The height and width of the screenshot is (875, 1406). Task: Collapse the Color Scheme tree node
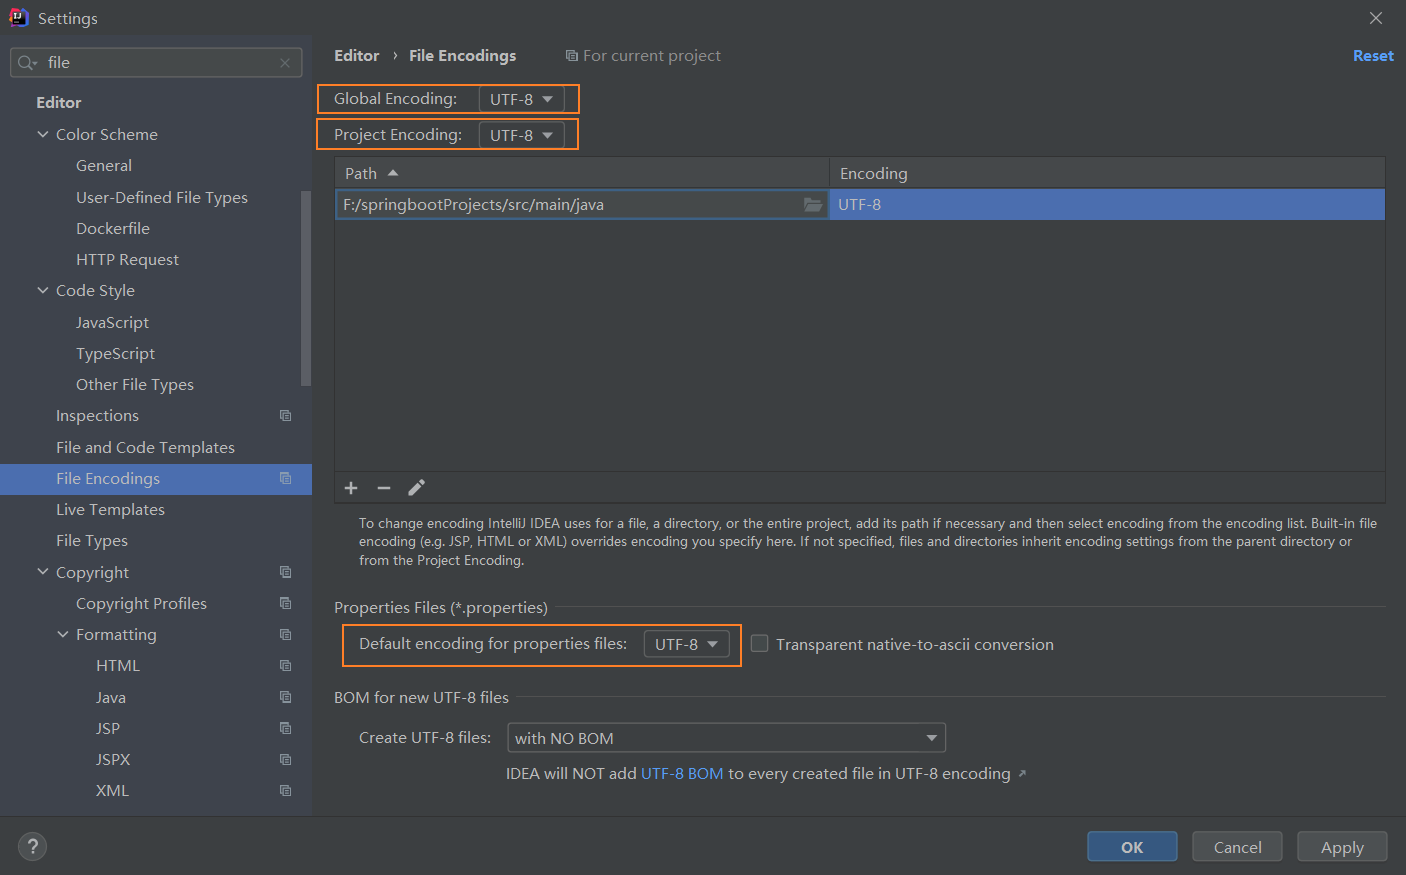pos(43,135)
